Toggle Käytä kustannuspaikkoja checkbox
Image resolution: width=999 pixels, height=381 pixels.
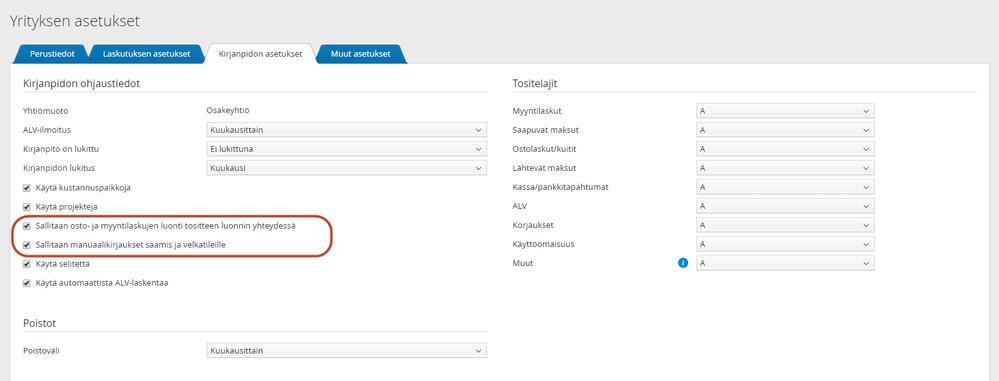pyautogui.click(x=27, y=188)
